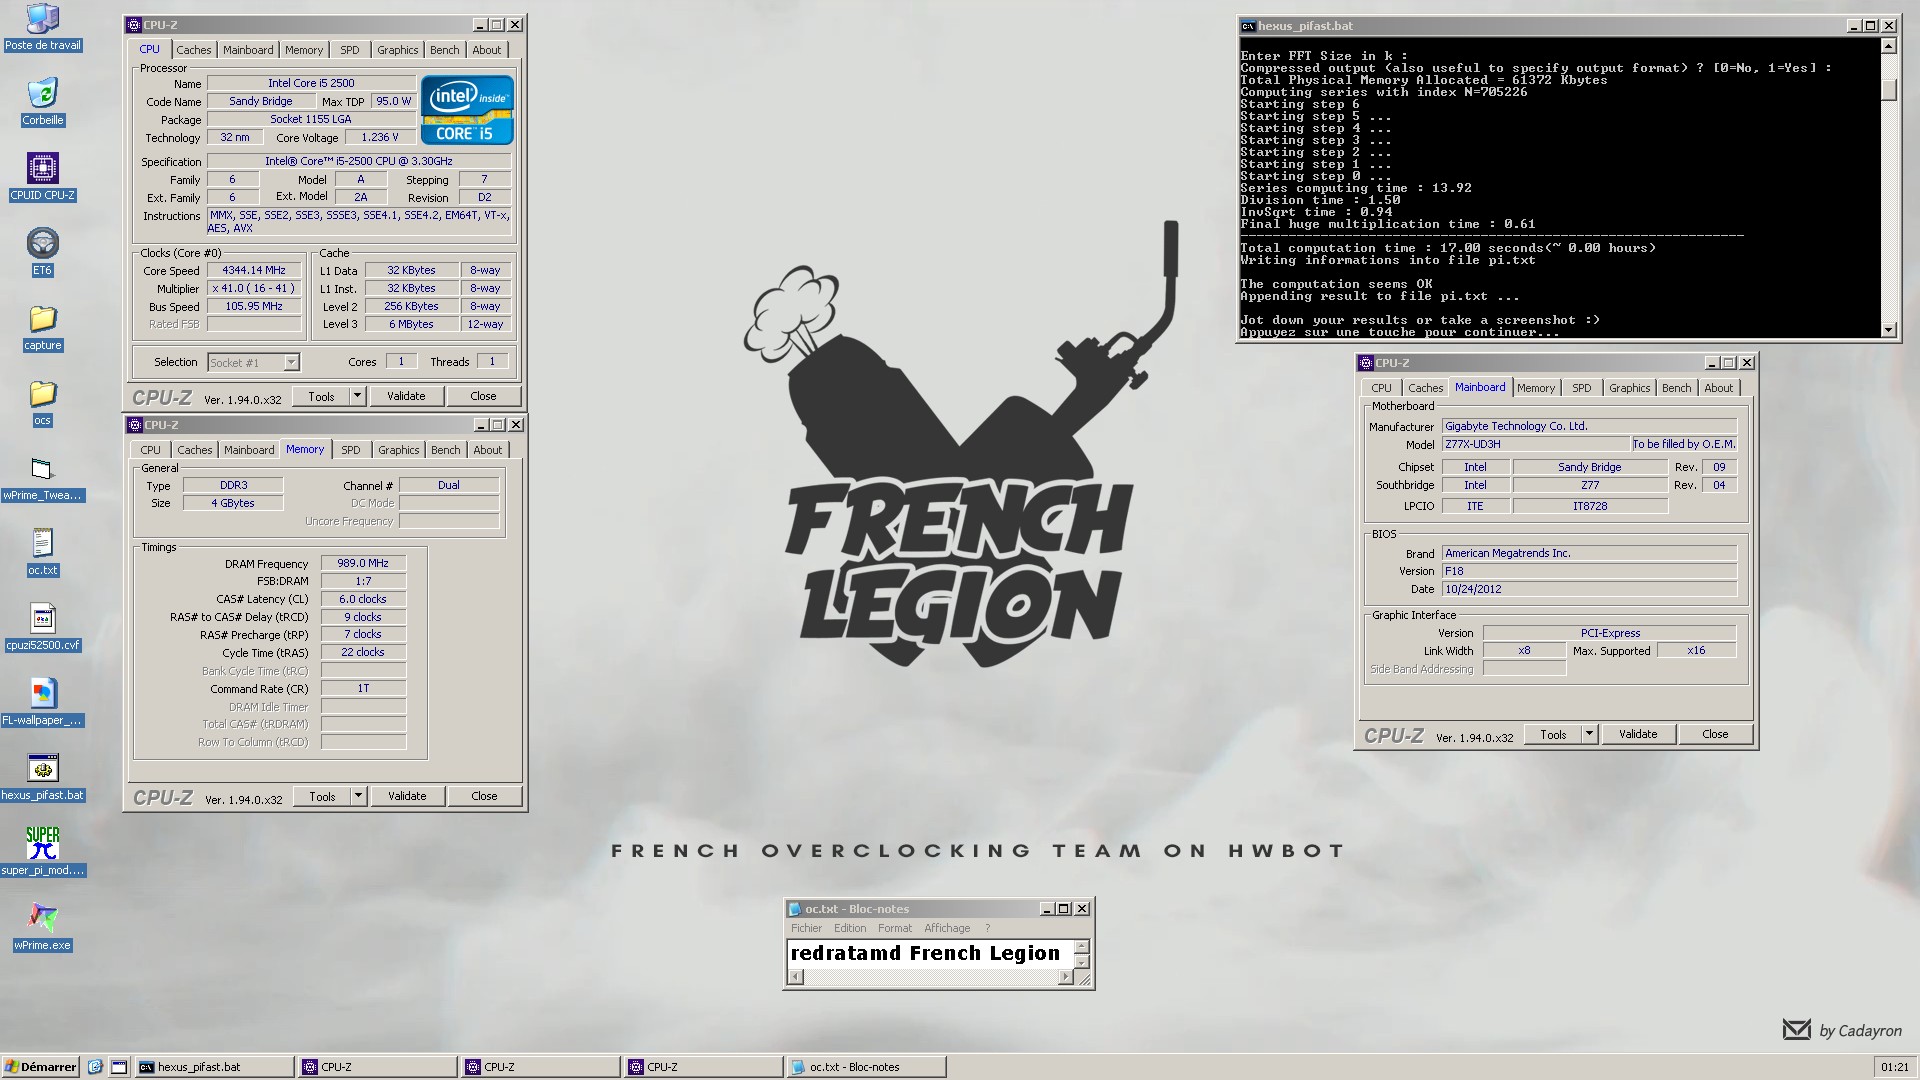1920x1080 pixels.
Task: Click Close button in CPU window
Action: click(483, 396)
